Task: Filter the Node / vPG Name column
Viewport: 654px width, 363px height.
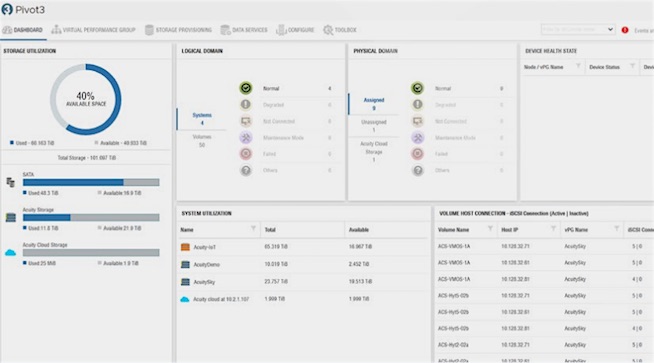Action: tap(578, 66)
